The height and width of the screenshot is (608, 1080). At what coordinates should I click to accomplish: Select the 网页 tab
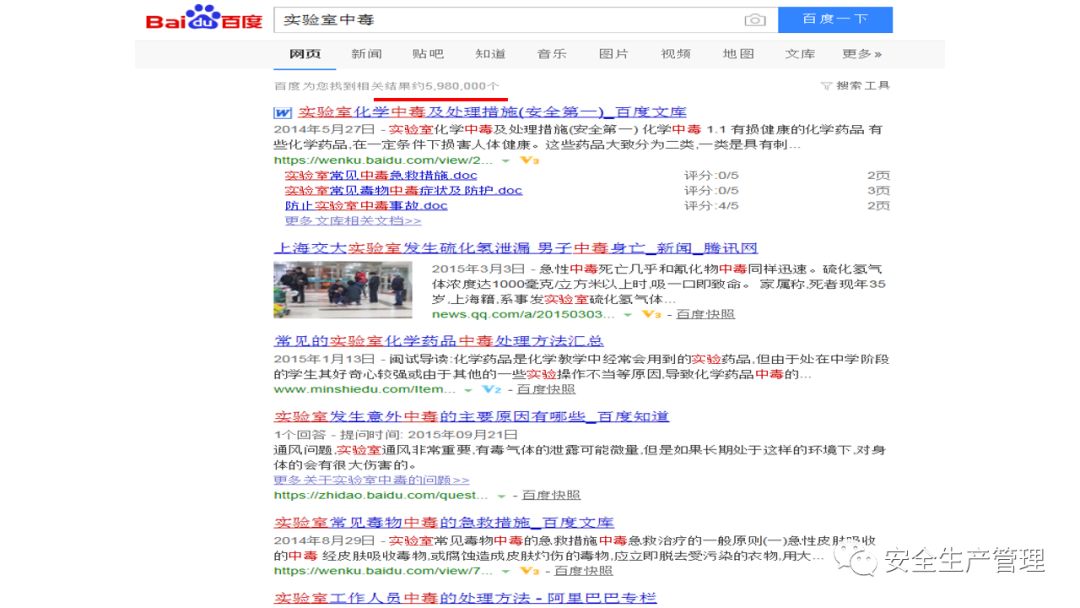[x=304, y=54]
